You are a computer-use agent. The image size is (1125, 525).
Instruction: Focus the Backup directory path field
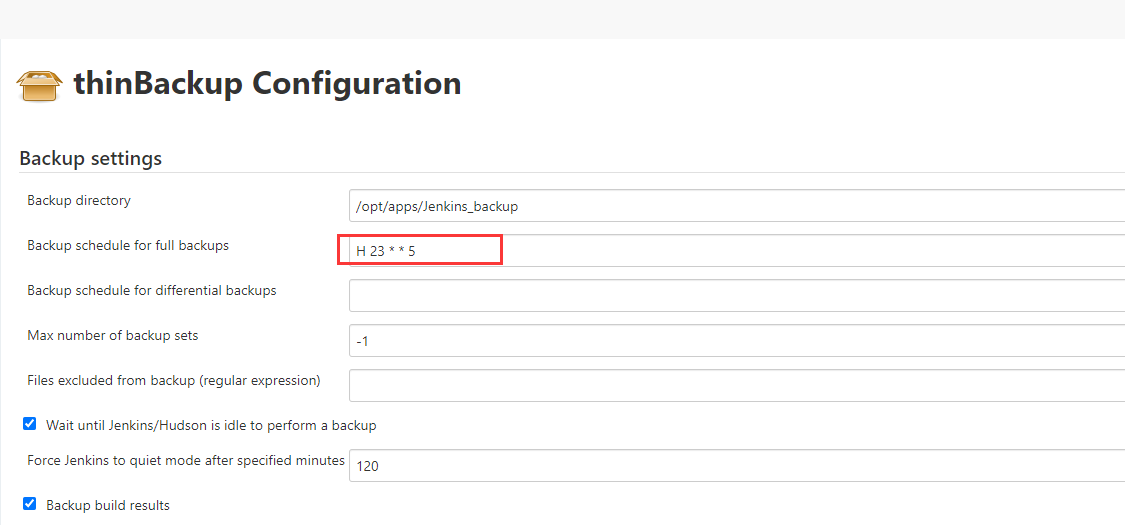[736, 206]
